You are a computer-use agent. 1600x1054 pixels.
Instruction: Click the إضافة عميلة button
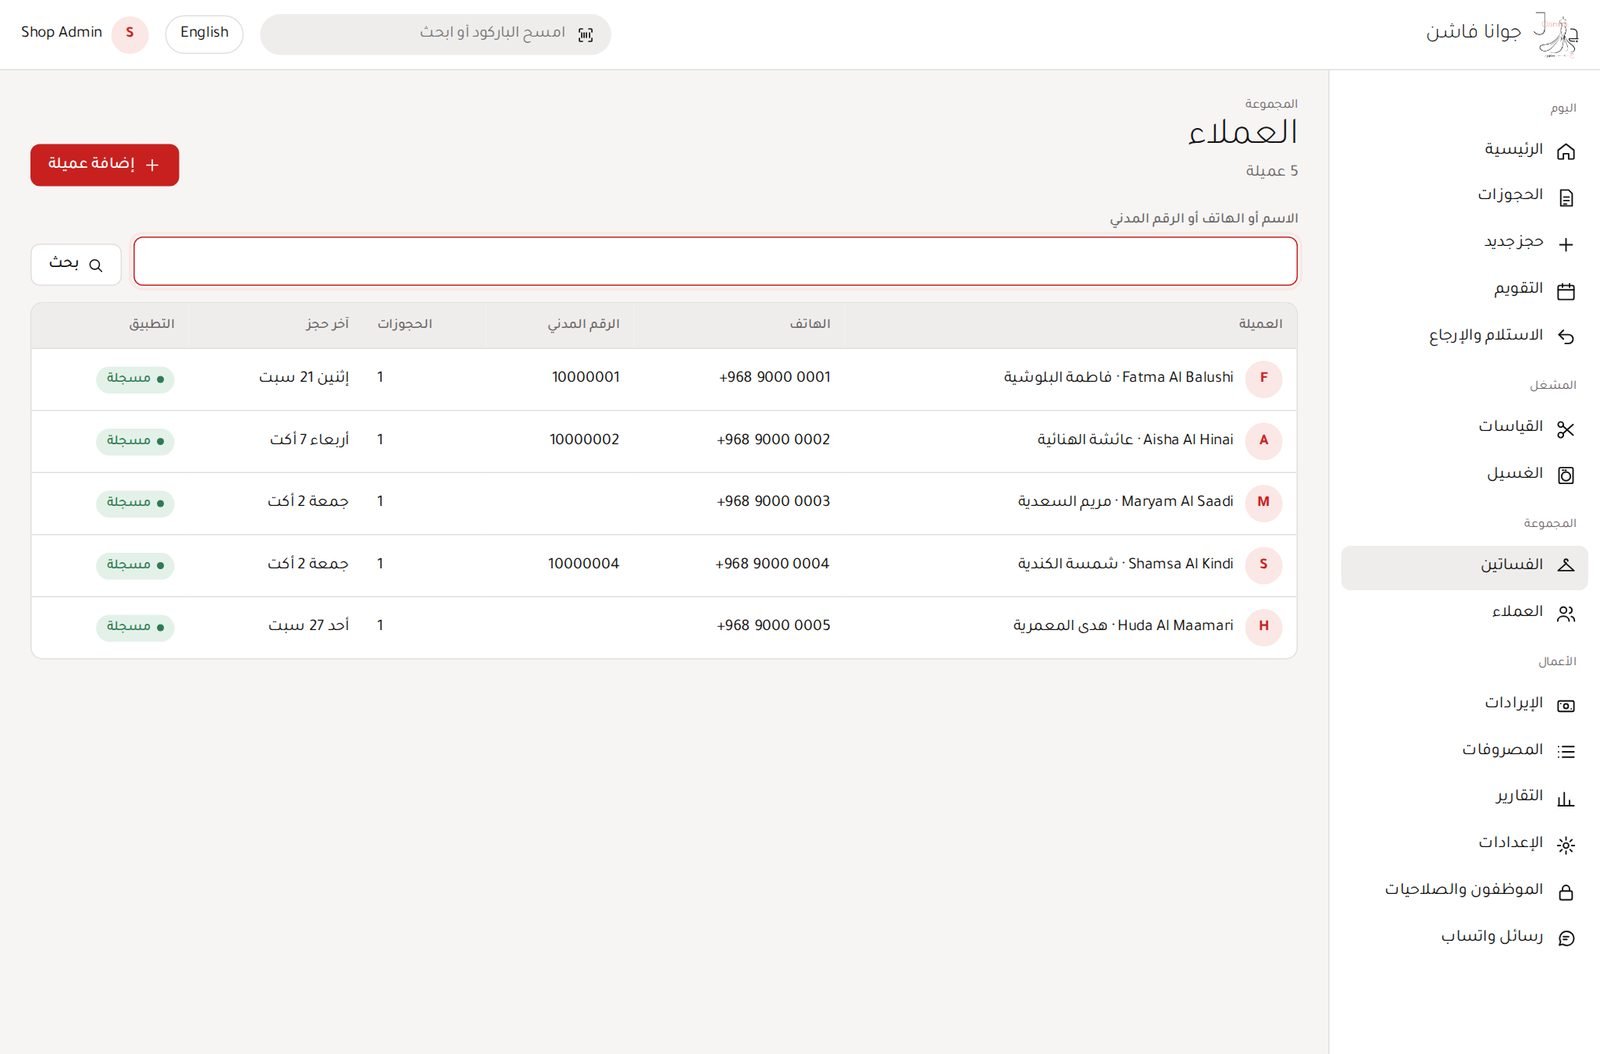(105, 165)
